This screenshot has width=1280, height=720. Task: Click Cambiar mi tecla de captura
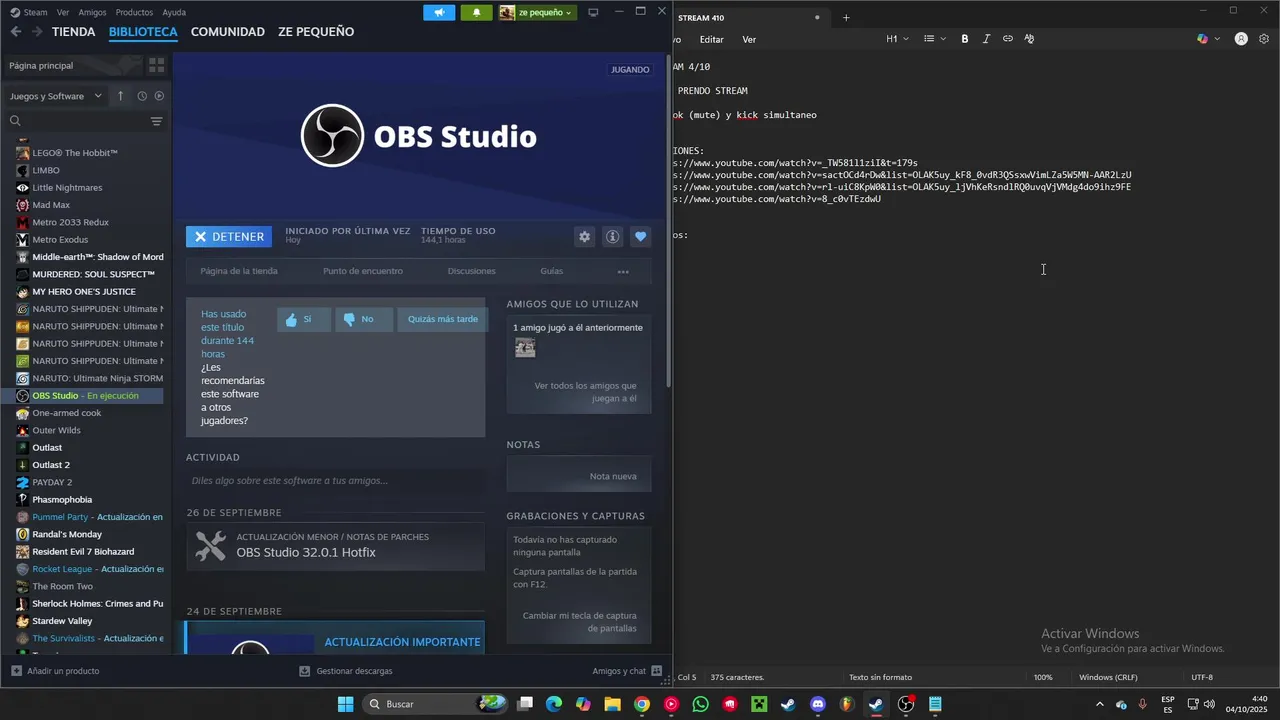[x=579, y=622]
